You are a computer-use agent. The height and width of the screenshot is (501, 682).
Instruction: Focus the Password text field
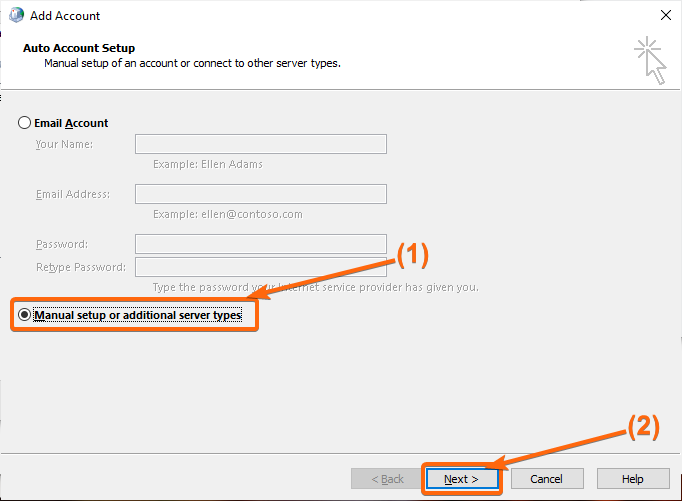pos(261,244)
